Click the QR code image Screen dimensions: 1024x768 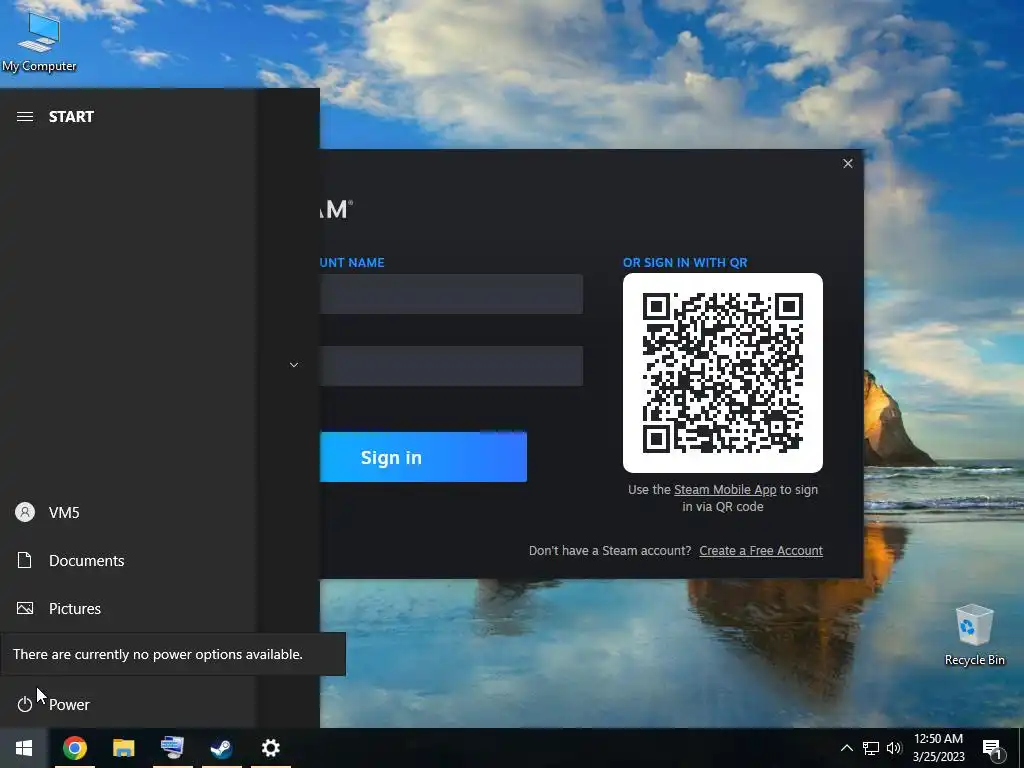tap(723, 373)
